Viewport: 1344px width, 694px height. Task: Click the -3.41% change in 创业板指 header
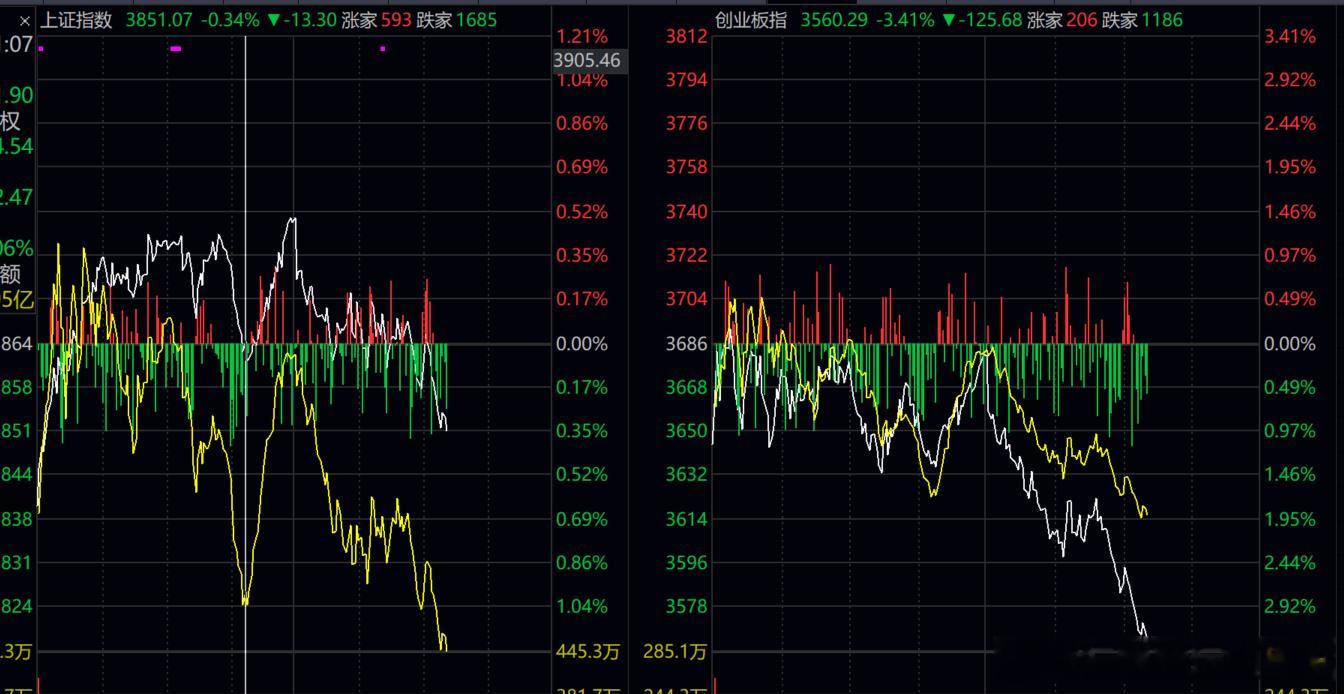(x=905, y=19)
